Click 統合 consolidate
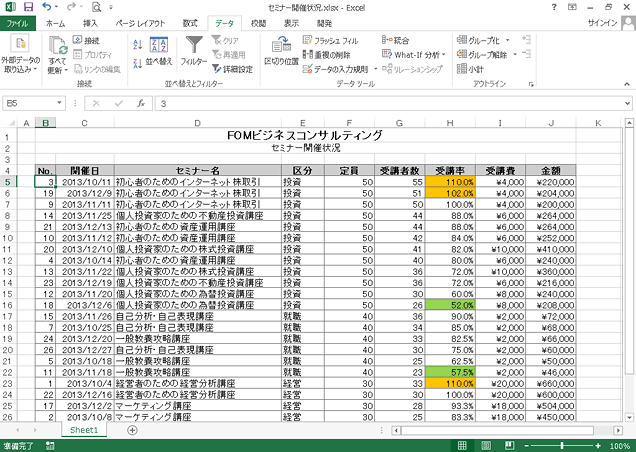This screenshot has width=636, height=452. (395, 40)
